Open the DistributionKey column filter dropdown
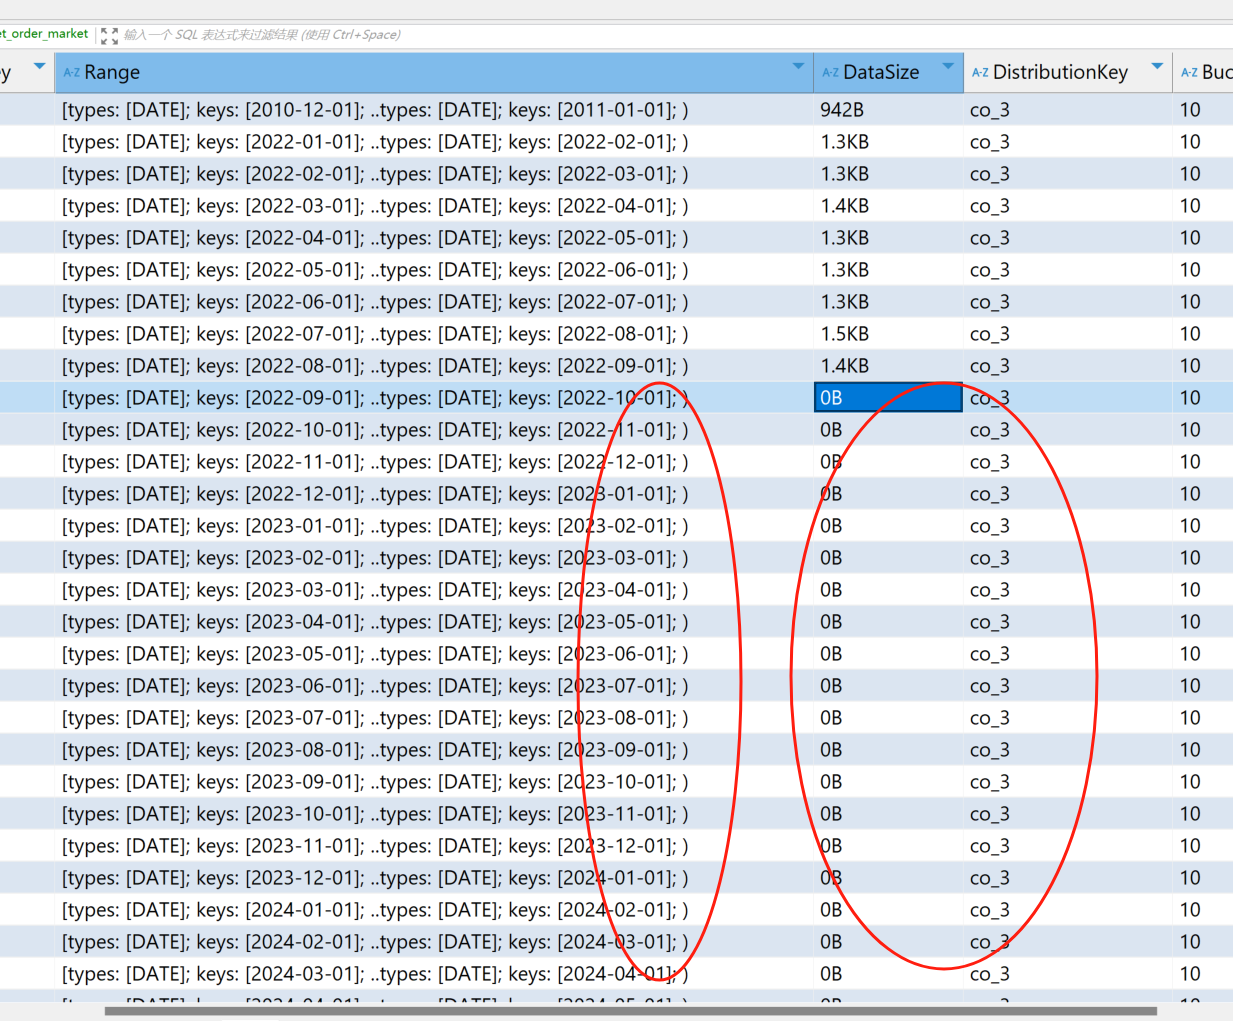The width and height of the screenshot is (1233, 1021). 1157,67
